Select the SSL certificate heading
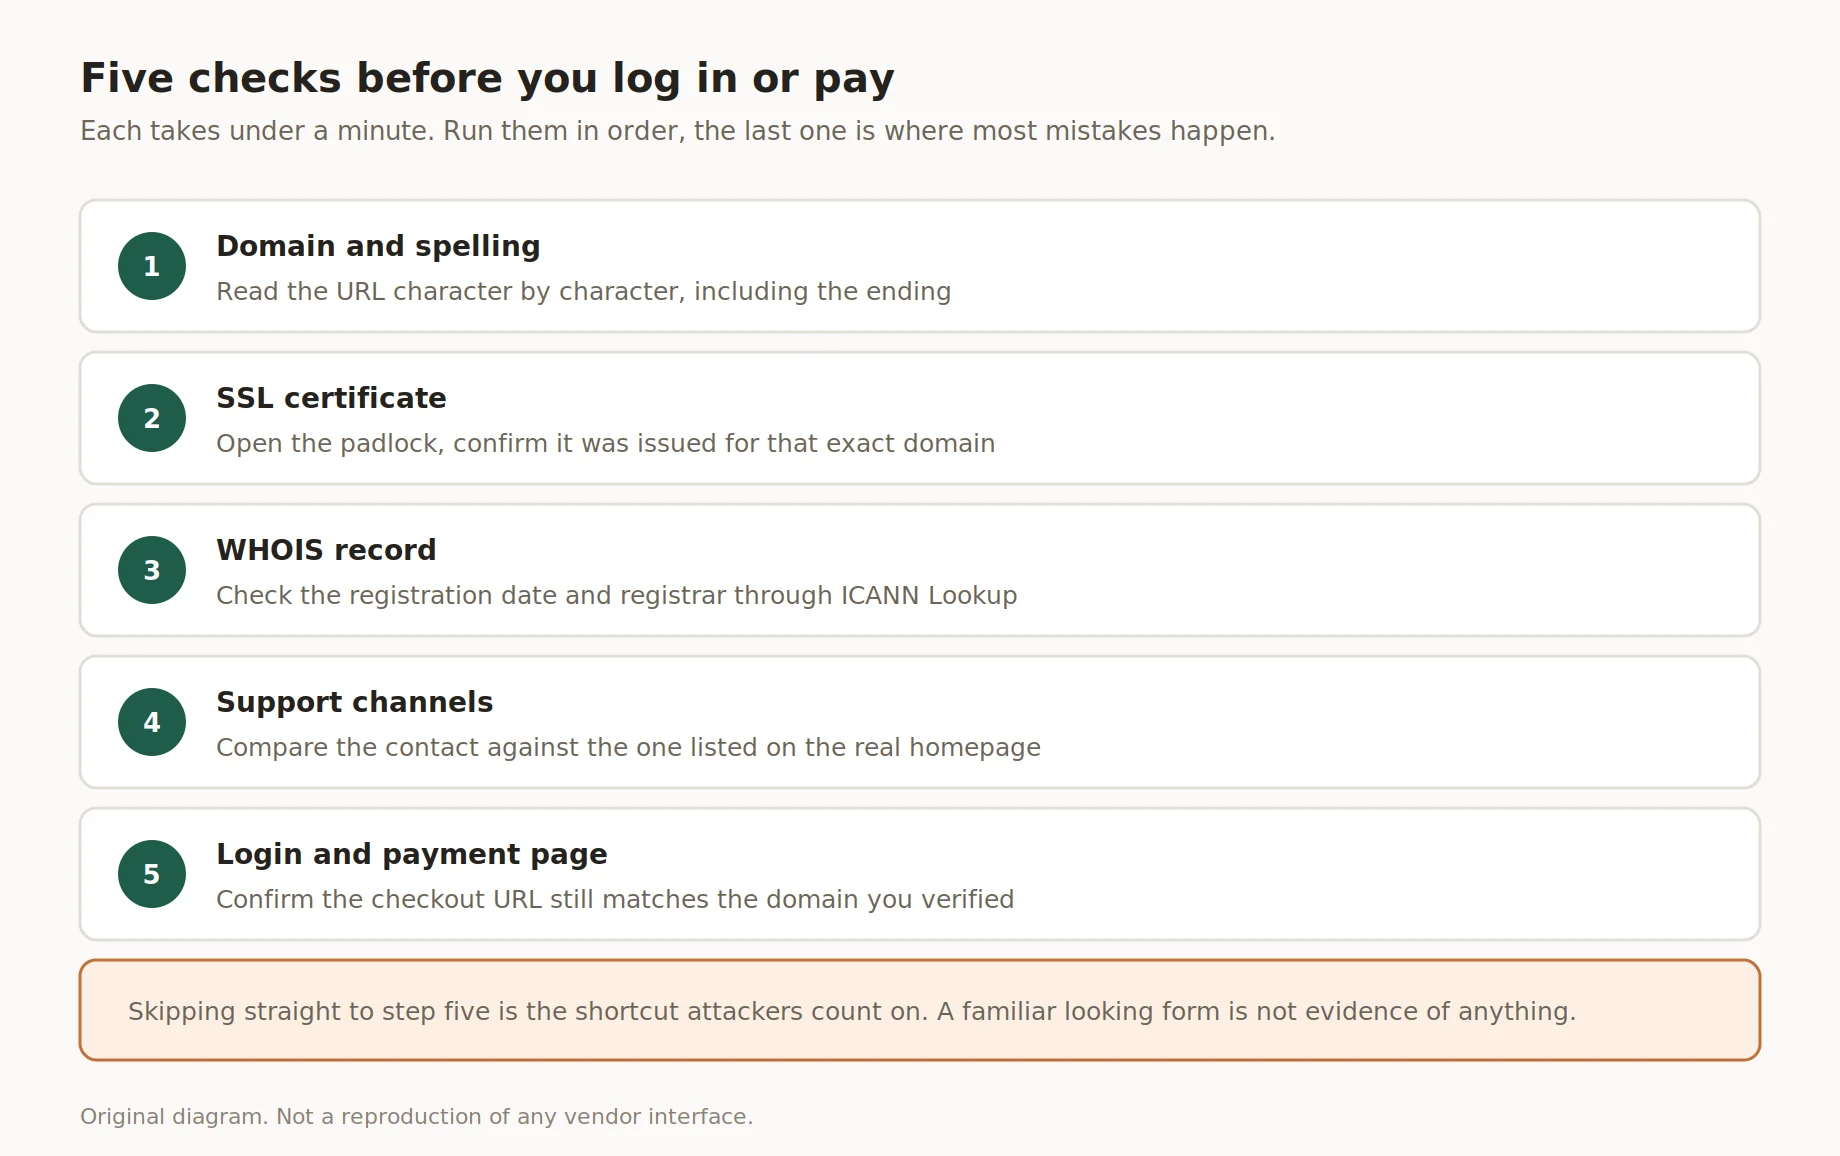Viewport: 1840px width, 1156px height. [331, 398]
